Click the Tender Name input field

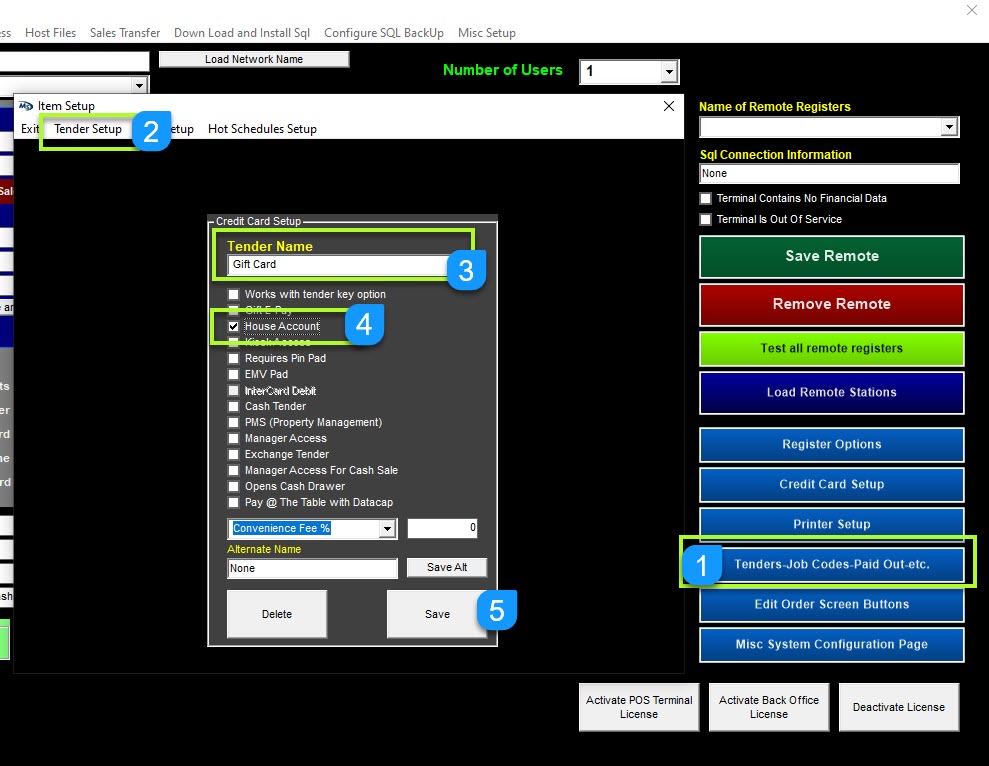336,265
